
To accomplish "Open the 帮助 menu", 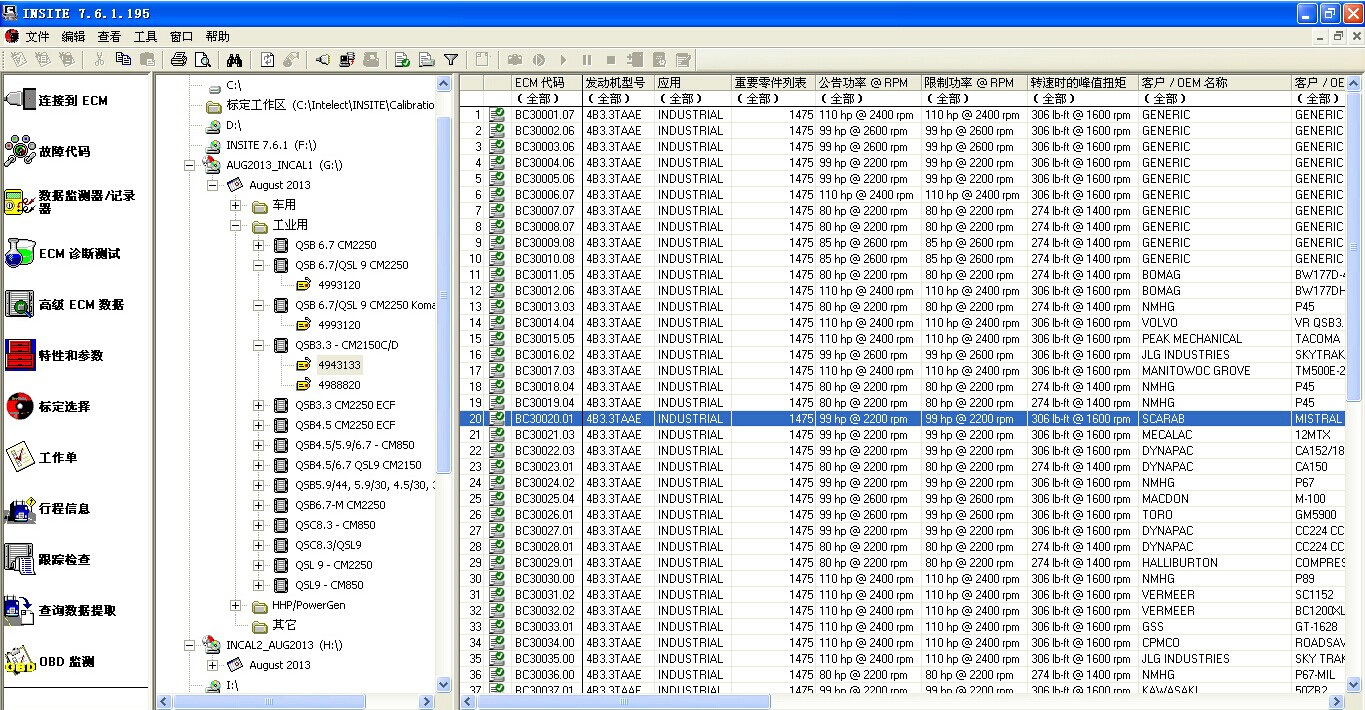I will tap(217, 36).
